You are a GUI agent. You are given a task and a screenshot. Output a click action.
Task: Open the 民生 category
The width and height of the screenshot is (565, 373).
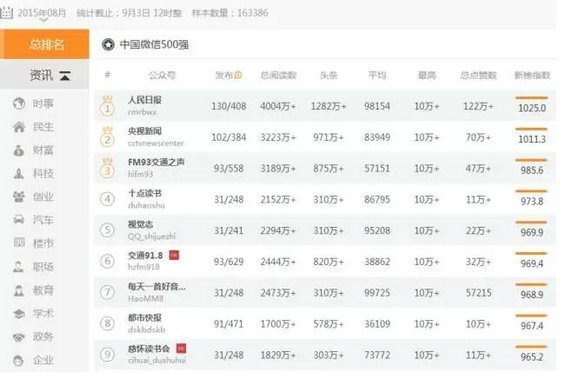(43, 127)
